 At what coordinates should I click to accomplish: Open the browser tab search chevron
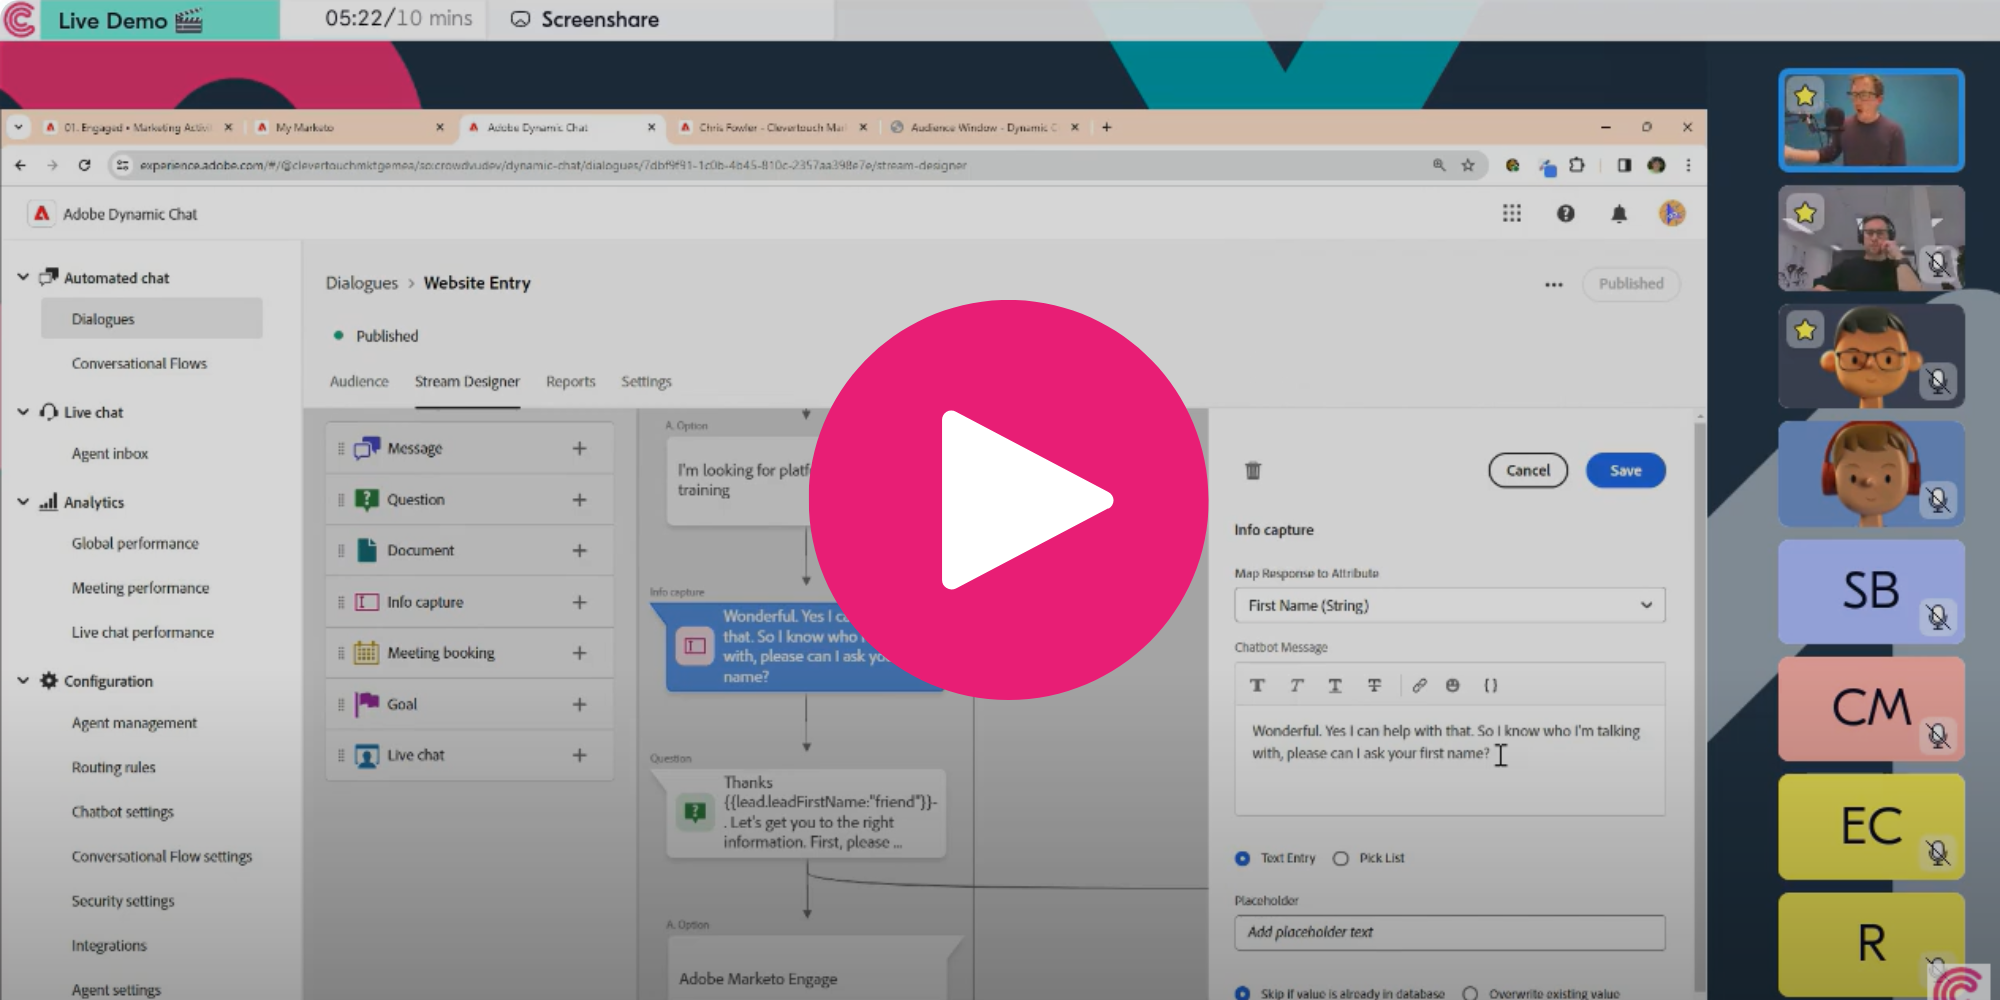(18, 127)
